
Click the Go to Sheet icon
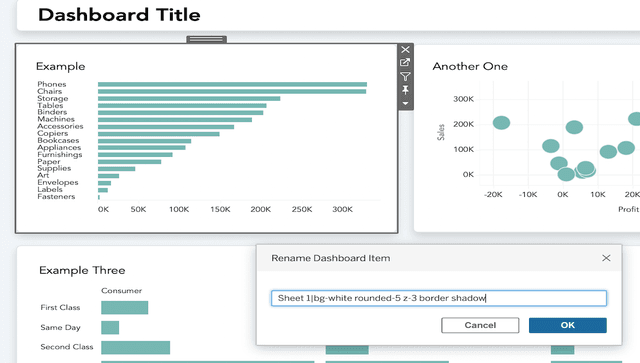point(405,63)
